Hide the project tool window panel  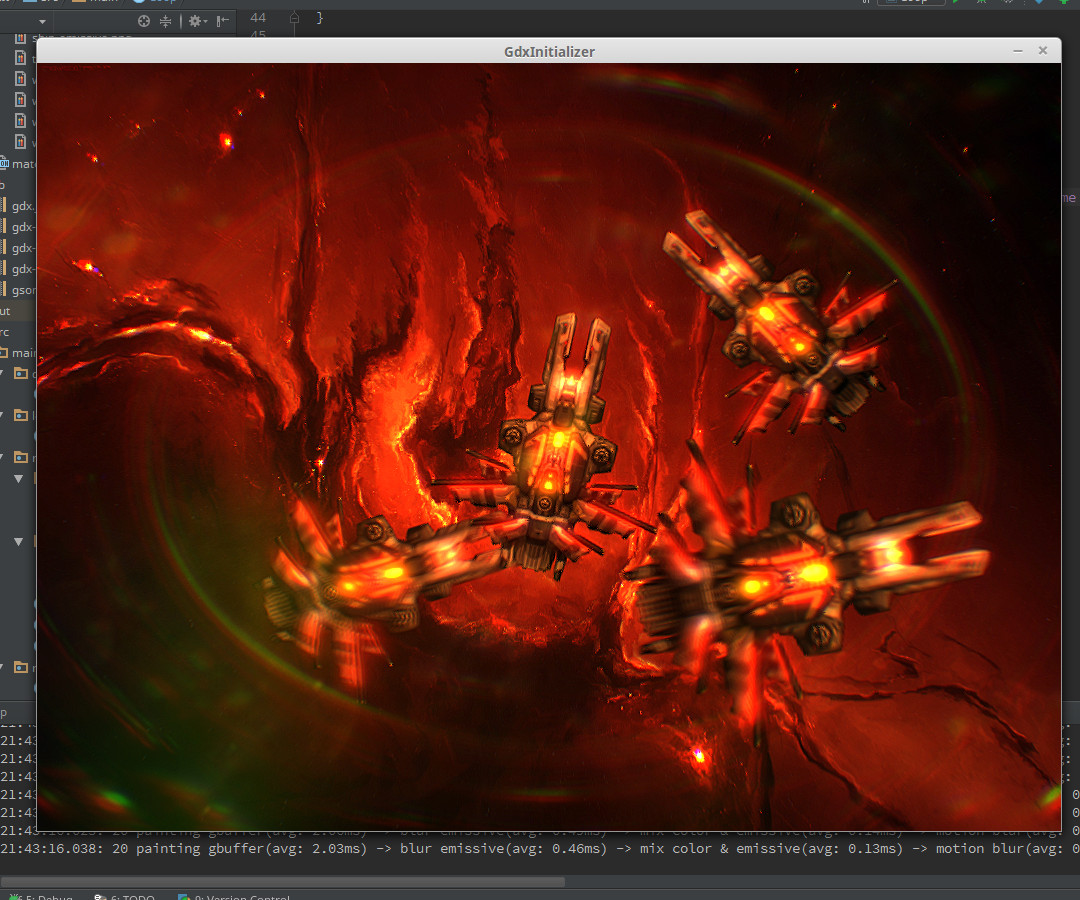click(x=222, y=21)
